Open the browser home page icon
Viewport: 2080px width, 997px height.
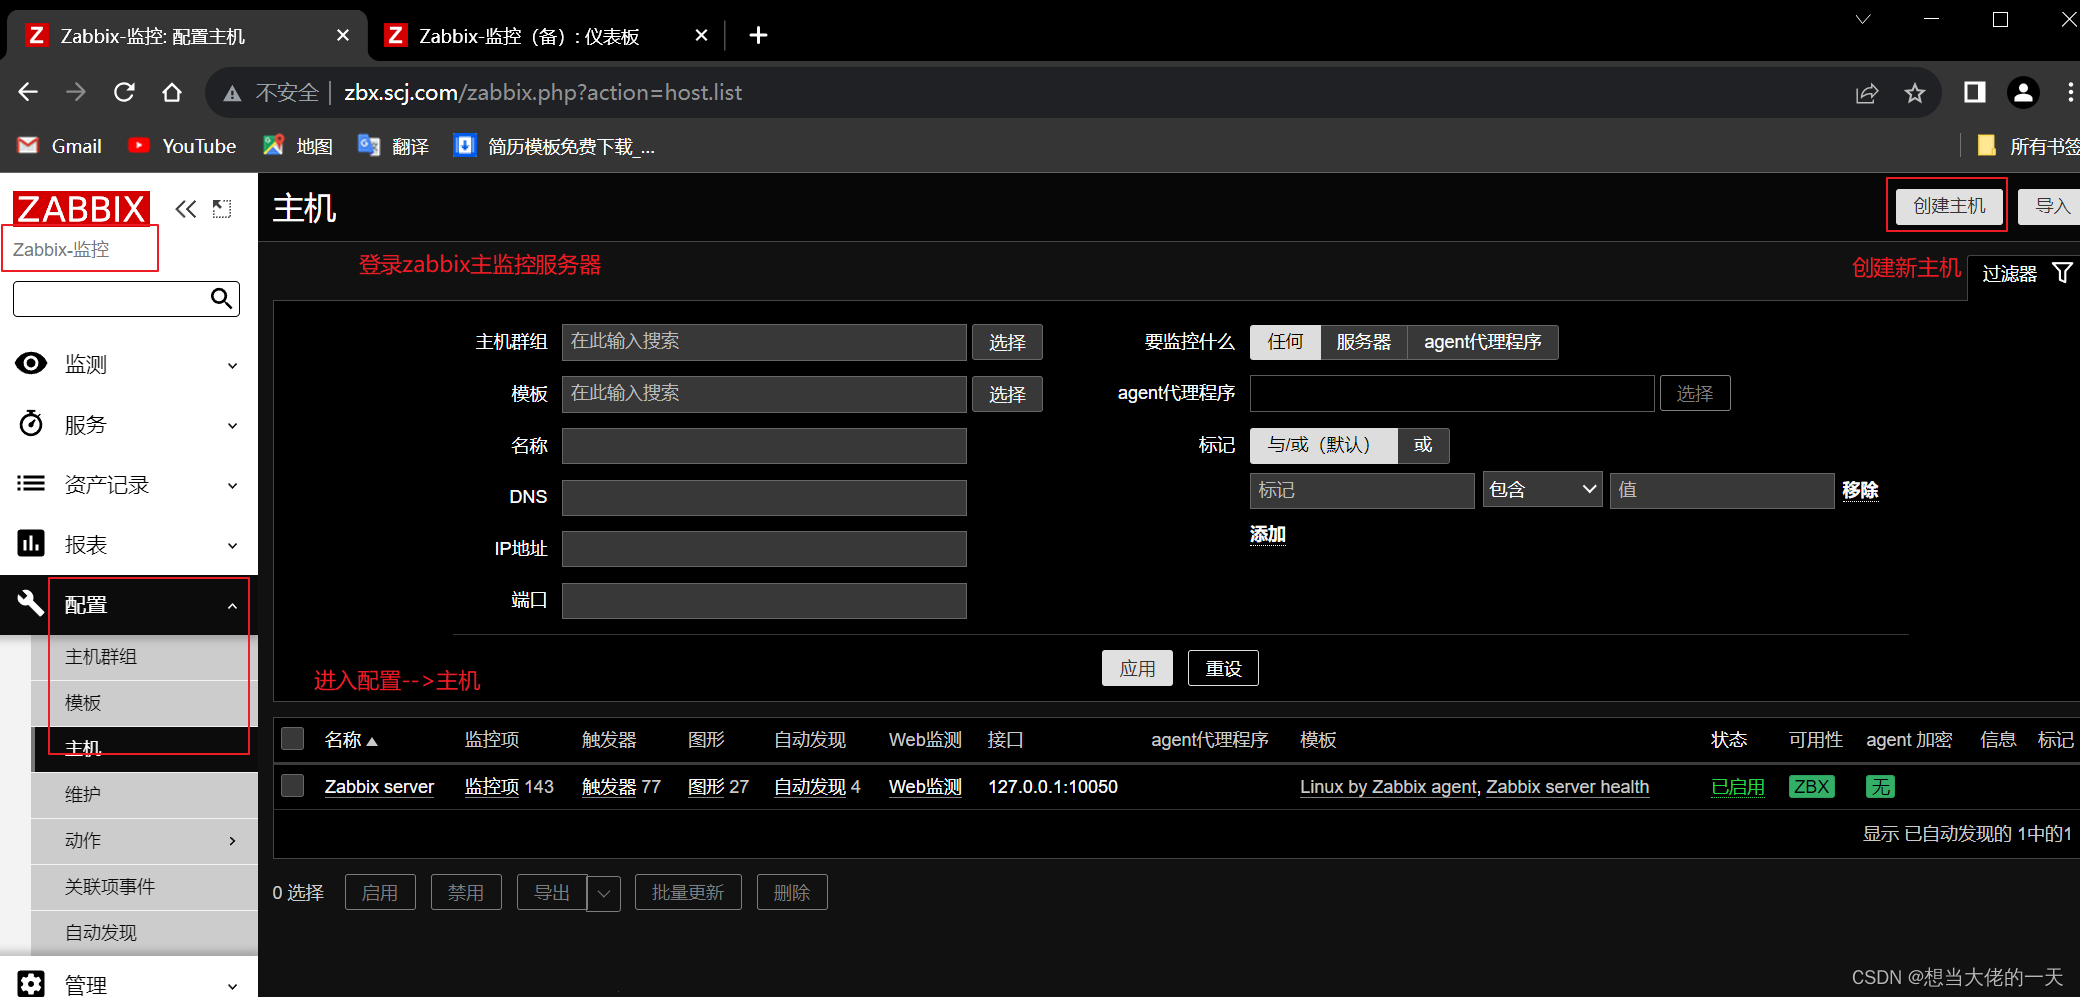[x=172, y=93]
